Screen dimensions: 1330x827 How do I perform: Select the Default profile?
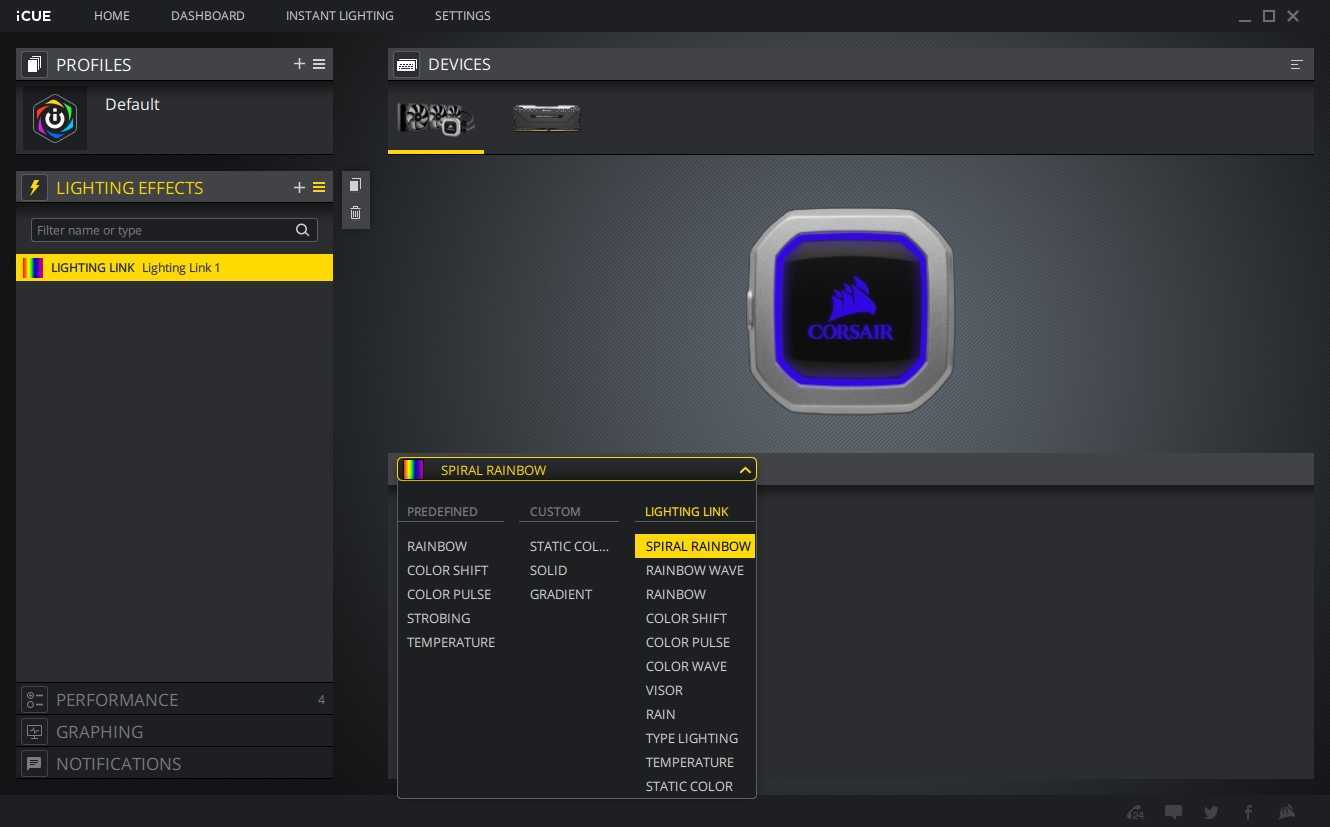(x=132, y=105)
